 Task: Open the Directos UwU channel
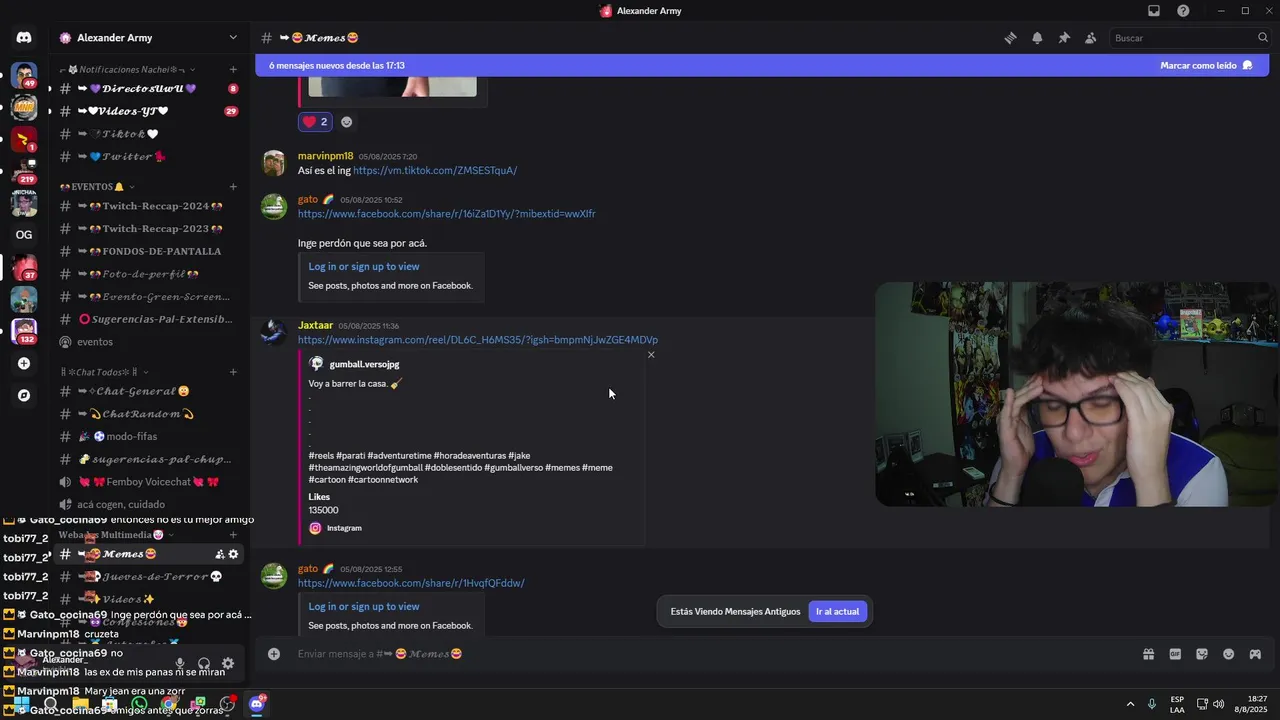(148, 88)
